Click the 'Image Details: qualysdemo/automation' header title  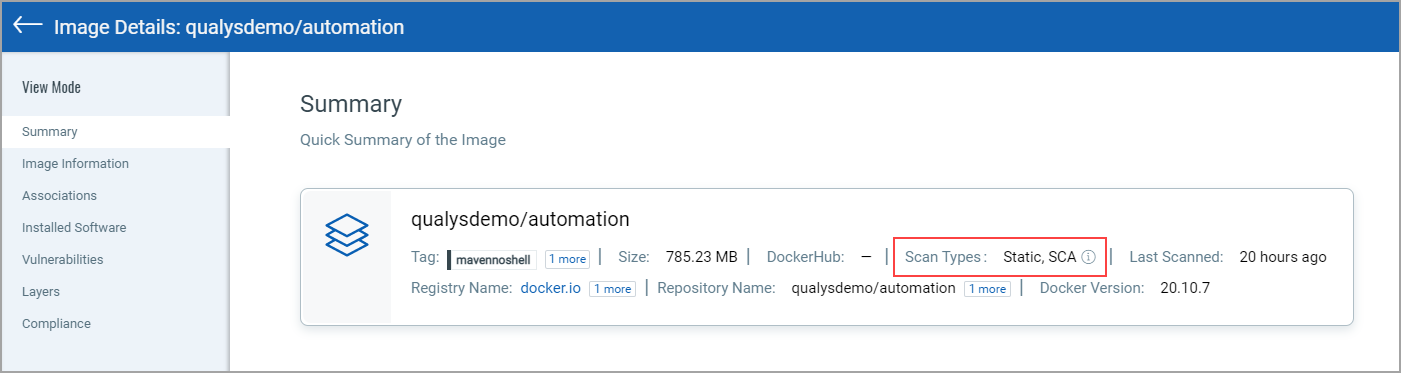pyautogui.click(x=229, y=27)
